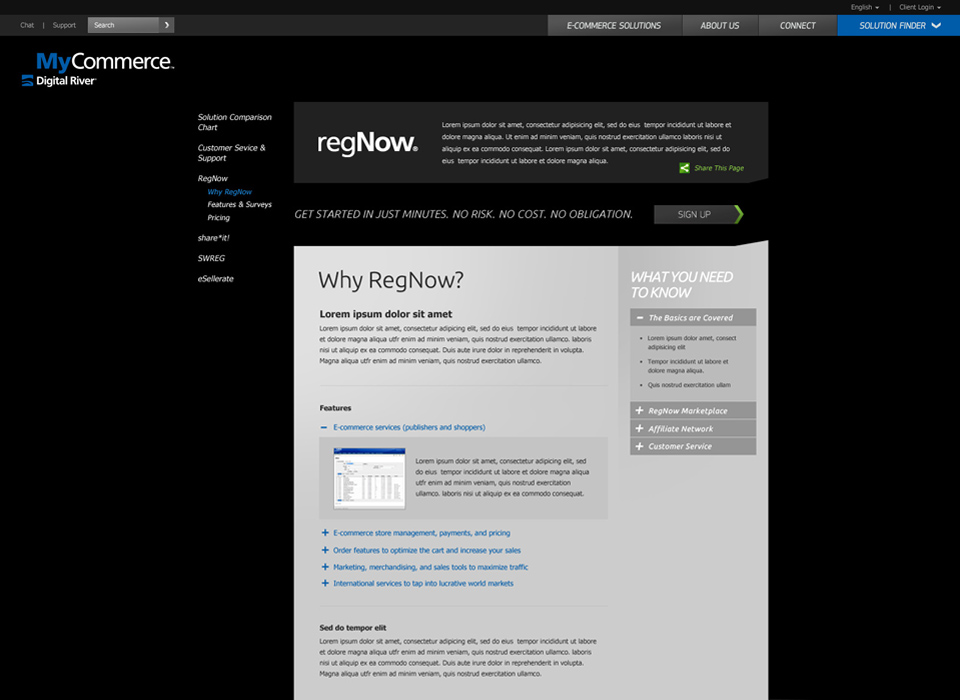Screen dimensions: 960x700
Task: Expand Order features to optimize the cart
Action: pos(421,550)
